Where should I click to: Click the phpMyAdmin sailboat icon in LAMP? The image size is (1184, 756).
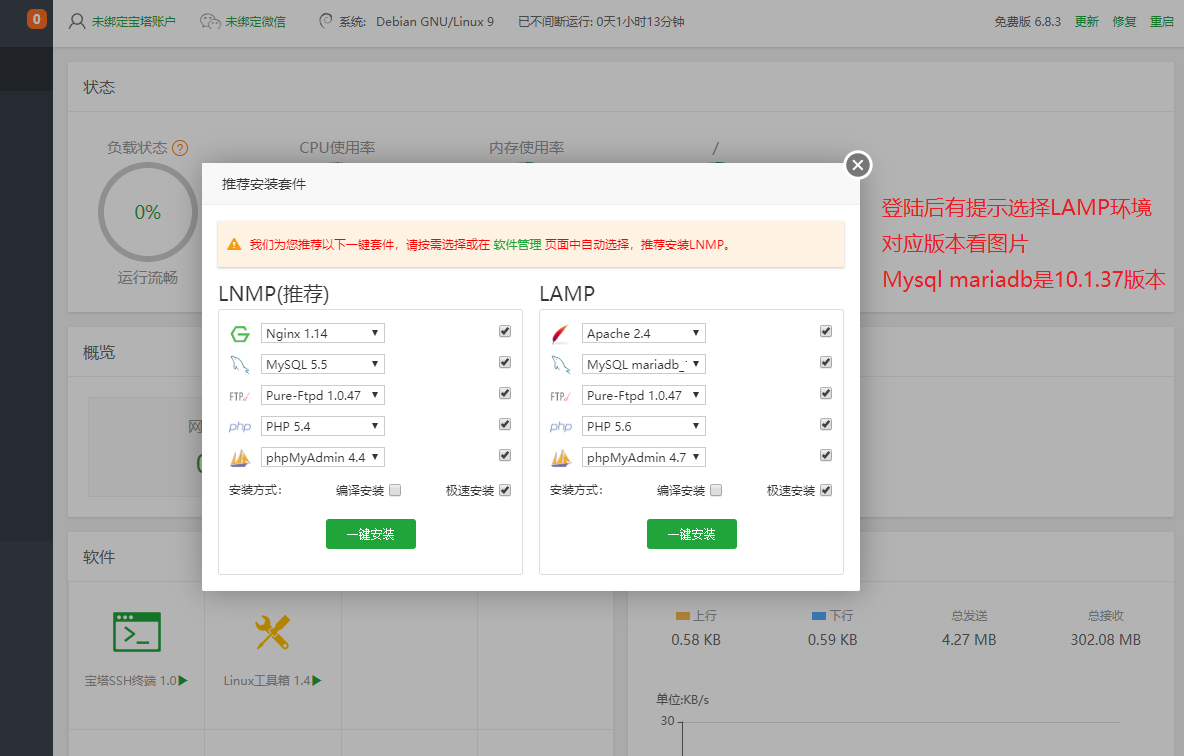click(561, 458)
